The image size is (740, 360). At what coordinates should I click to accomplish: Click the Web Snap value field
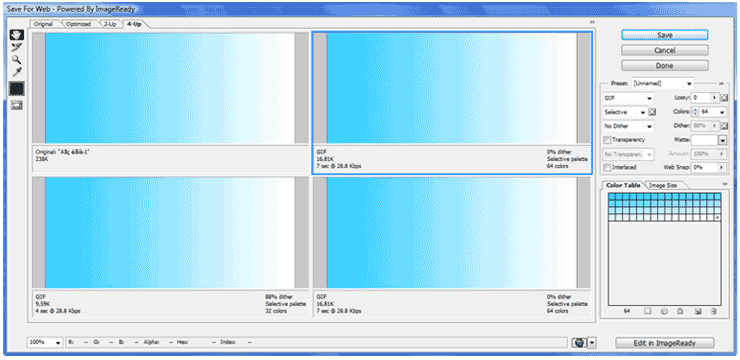pos(705,167)
